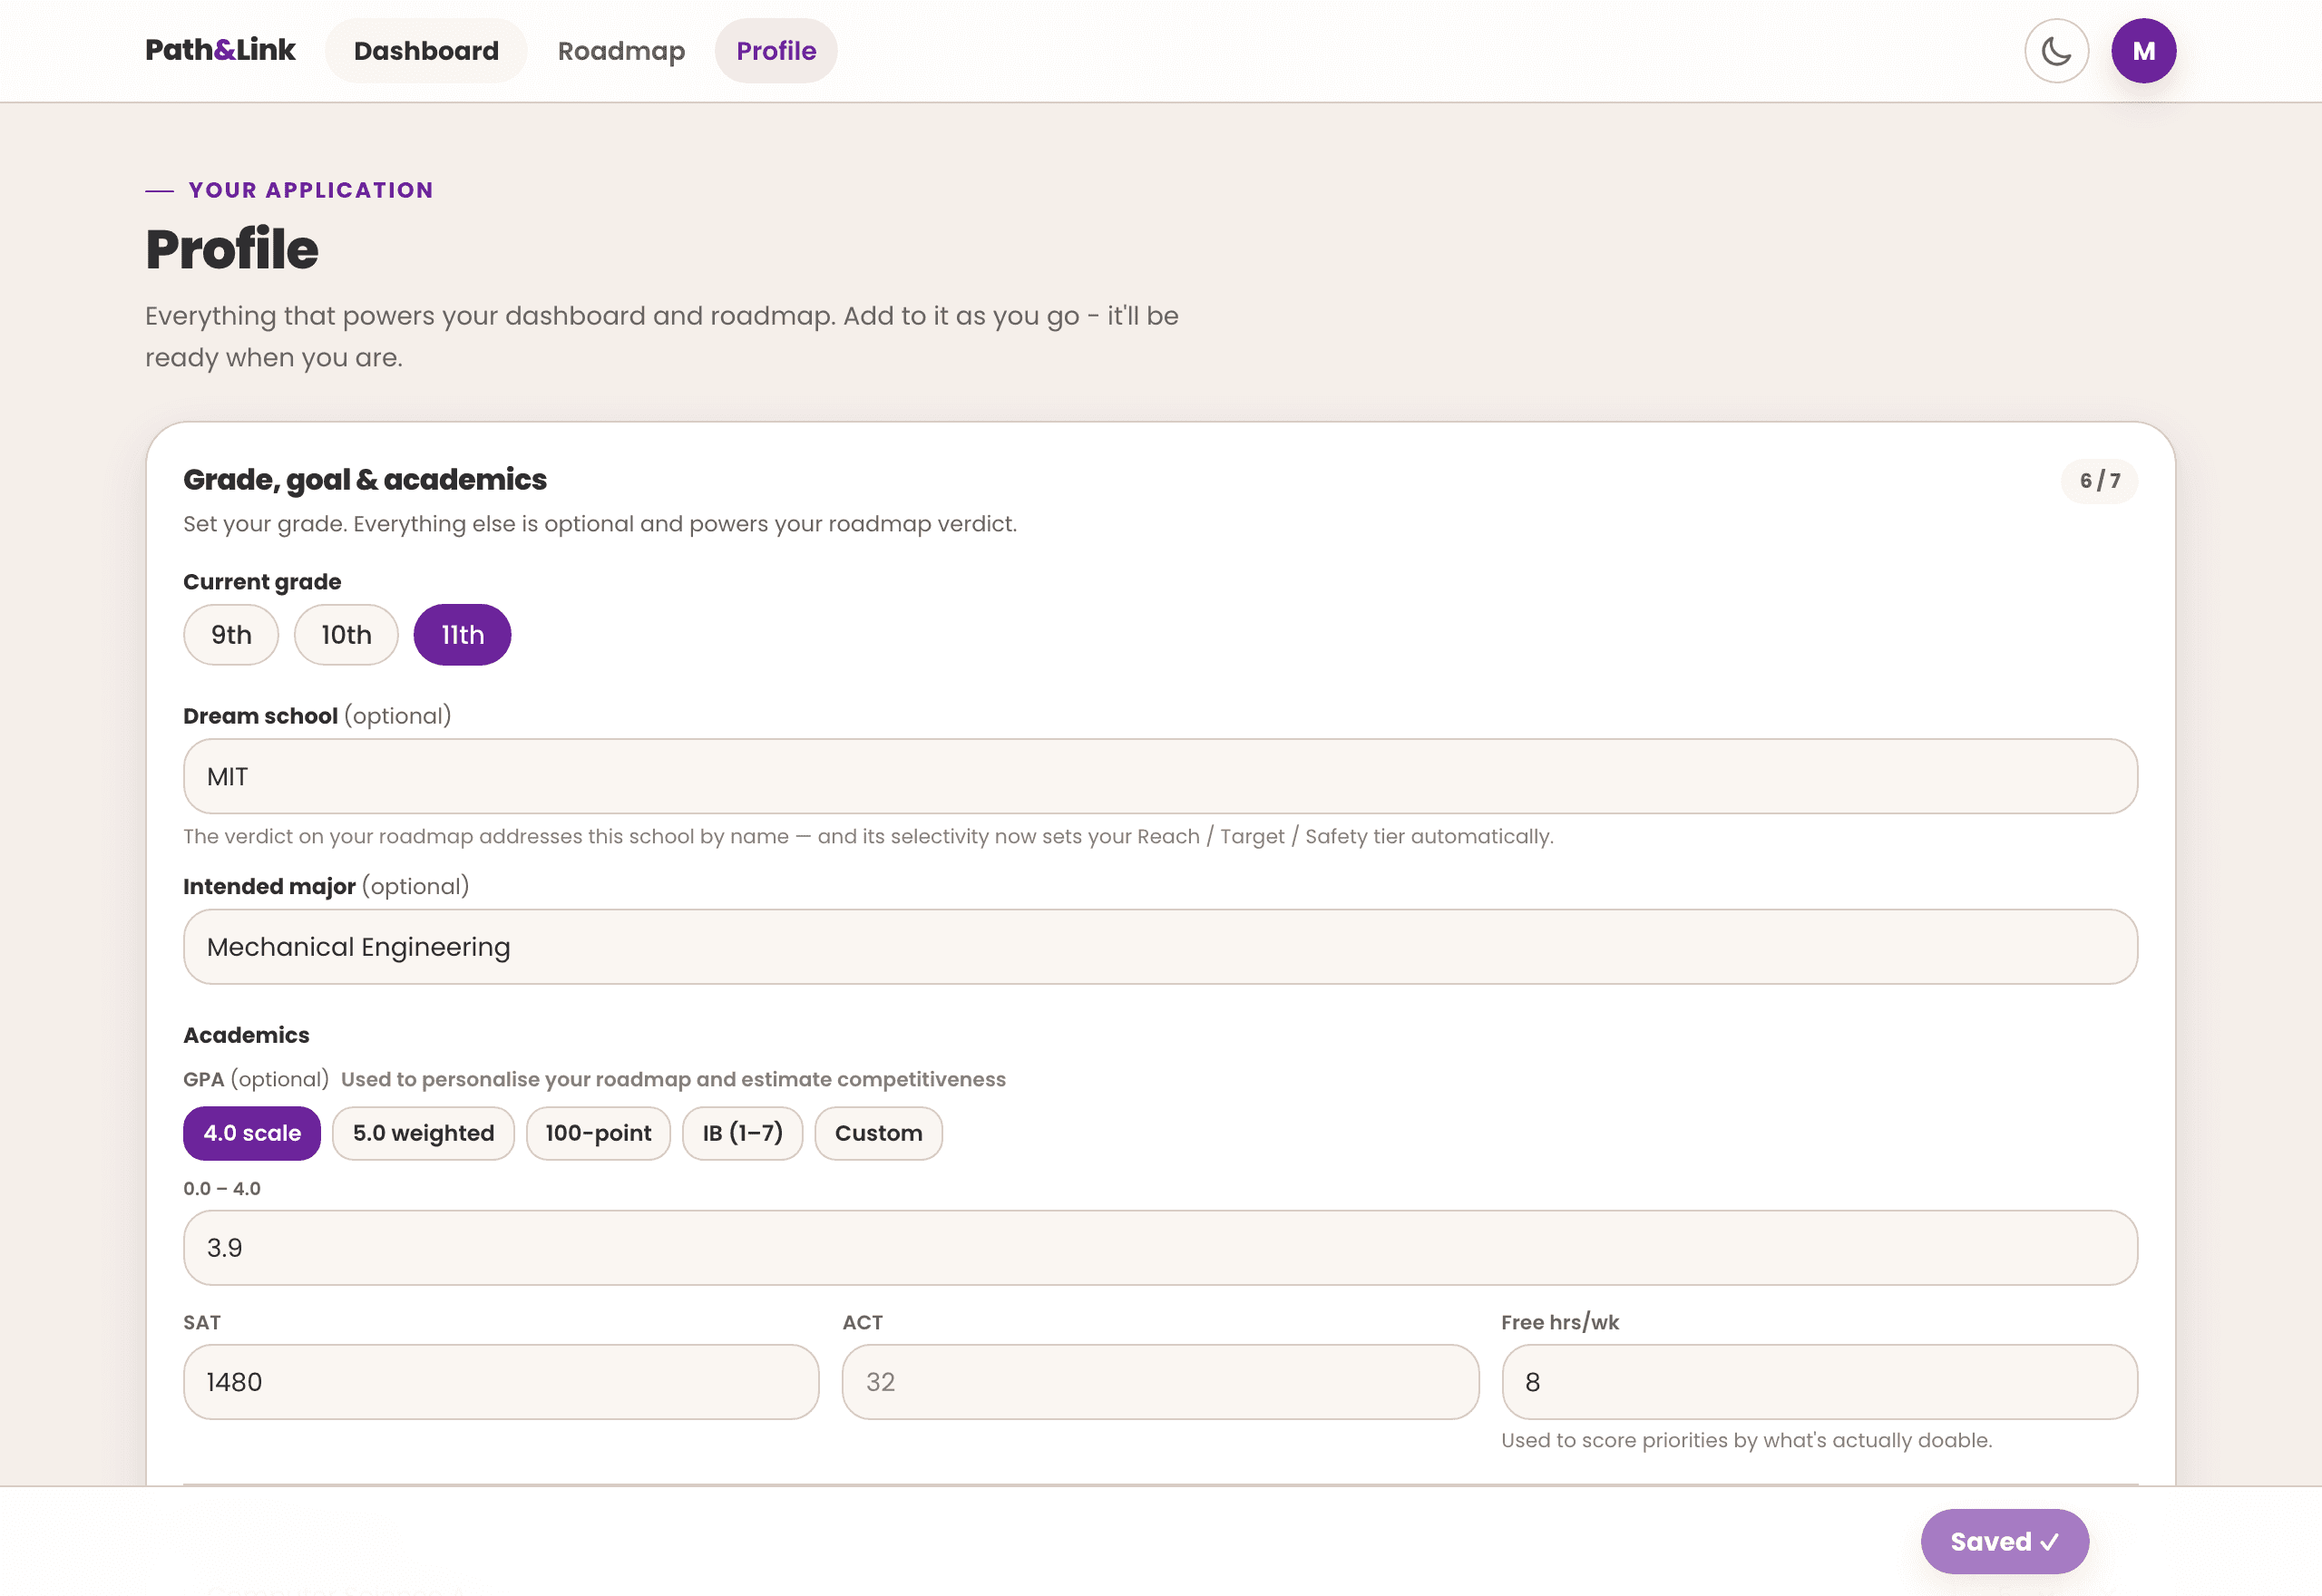2322x1596 pixels.
Task: Choose the IB (1–7) GPA scale
Action: [742, 1133]
